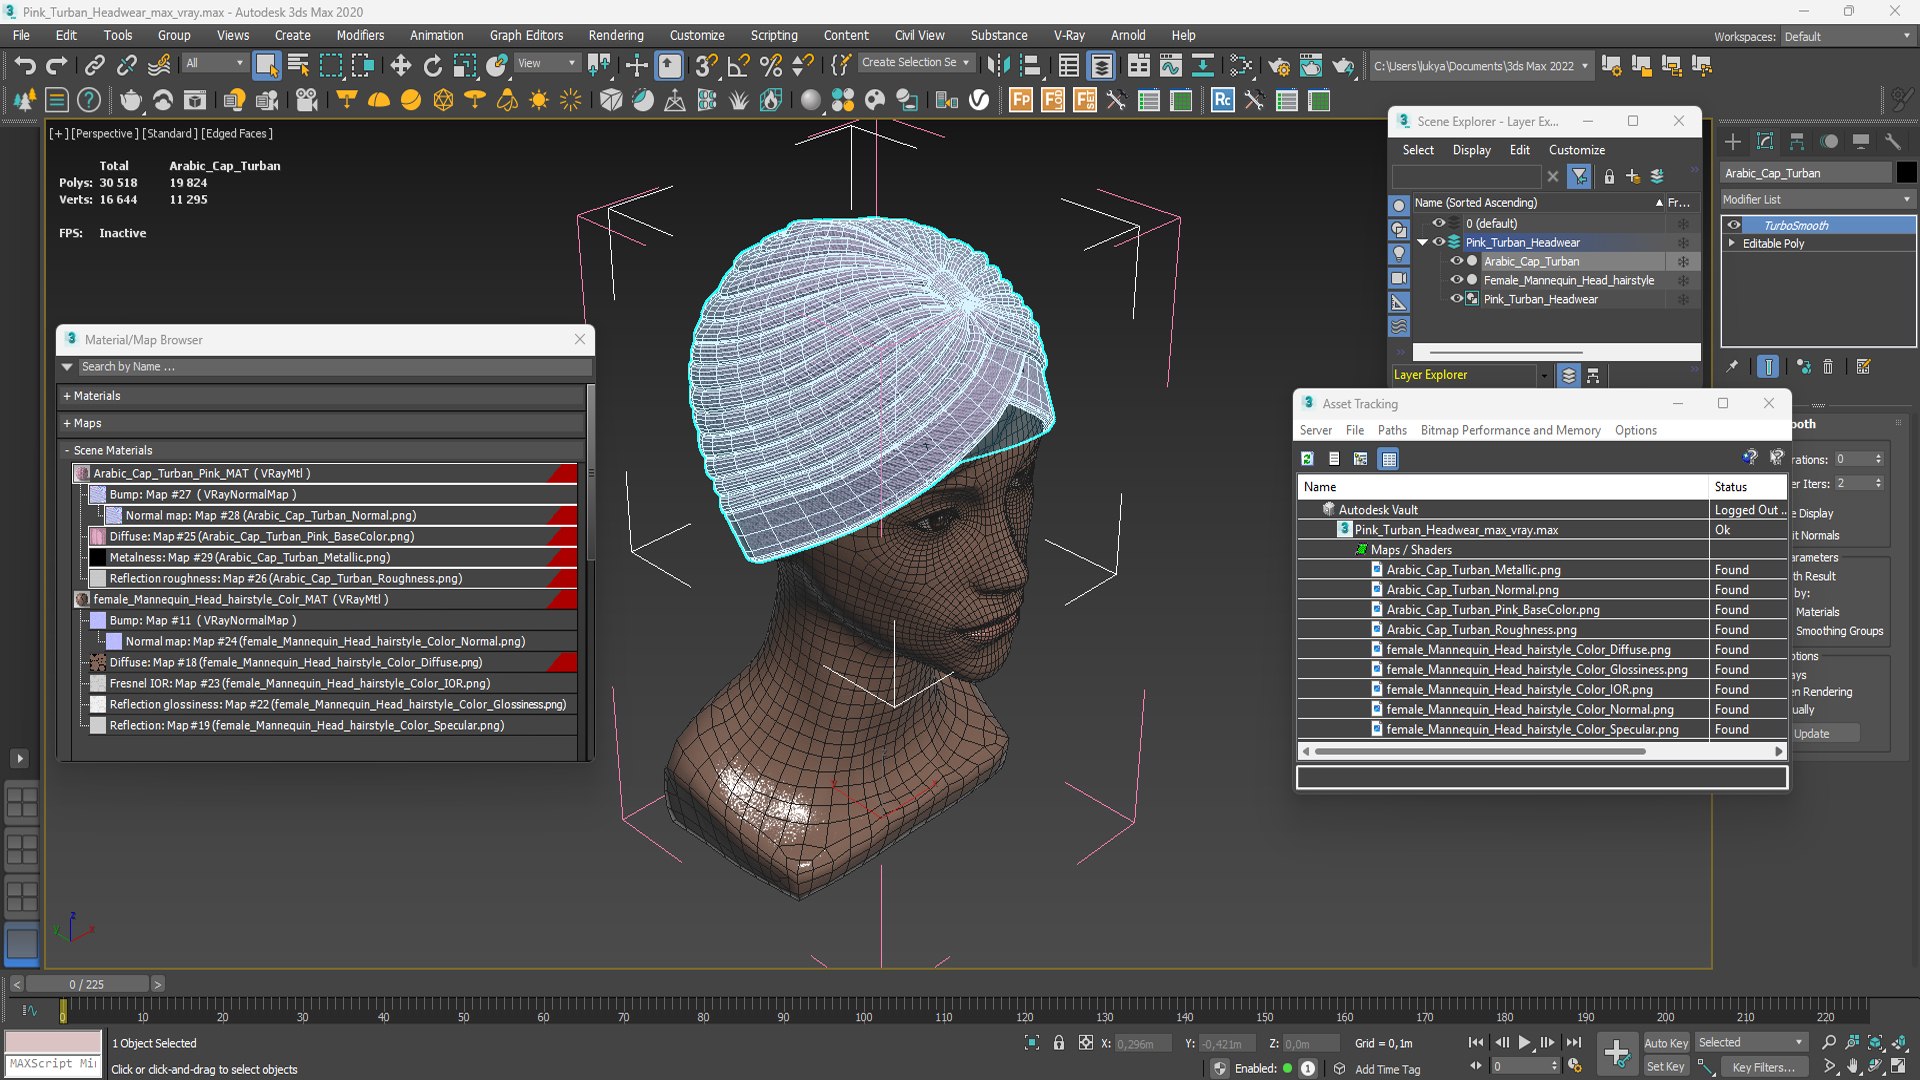Screen dimensions: 1920x1080
Task: Toggle visibility of Arabic_Cap_Turban in Scene Explorer
Action: click(x=1456, y=261)
